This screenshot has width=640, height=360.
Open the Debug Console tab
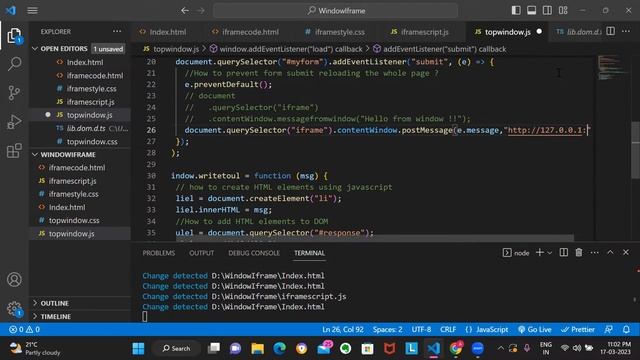pyautogui.click(x=254, y=253)
